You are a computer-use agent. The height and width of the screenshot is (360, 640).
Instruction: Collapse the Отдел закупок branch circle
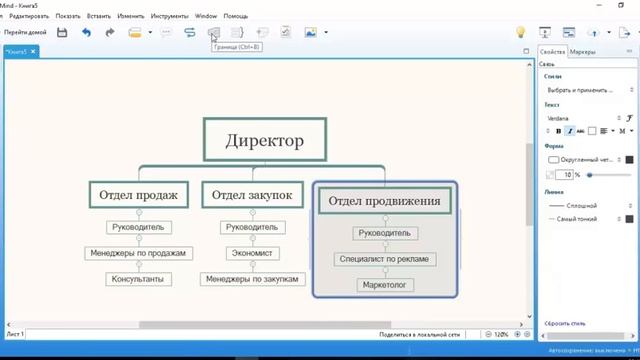(x=253, y=213)
